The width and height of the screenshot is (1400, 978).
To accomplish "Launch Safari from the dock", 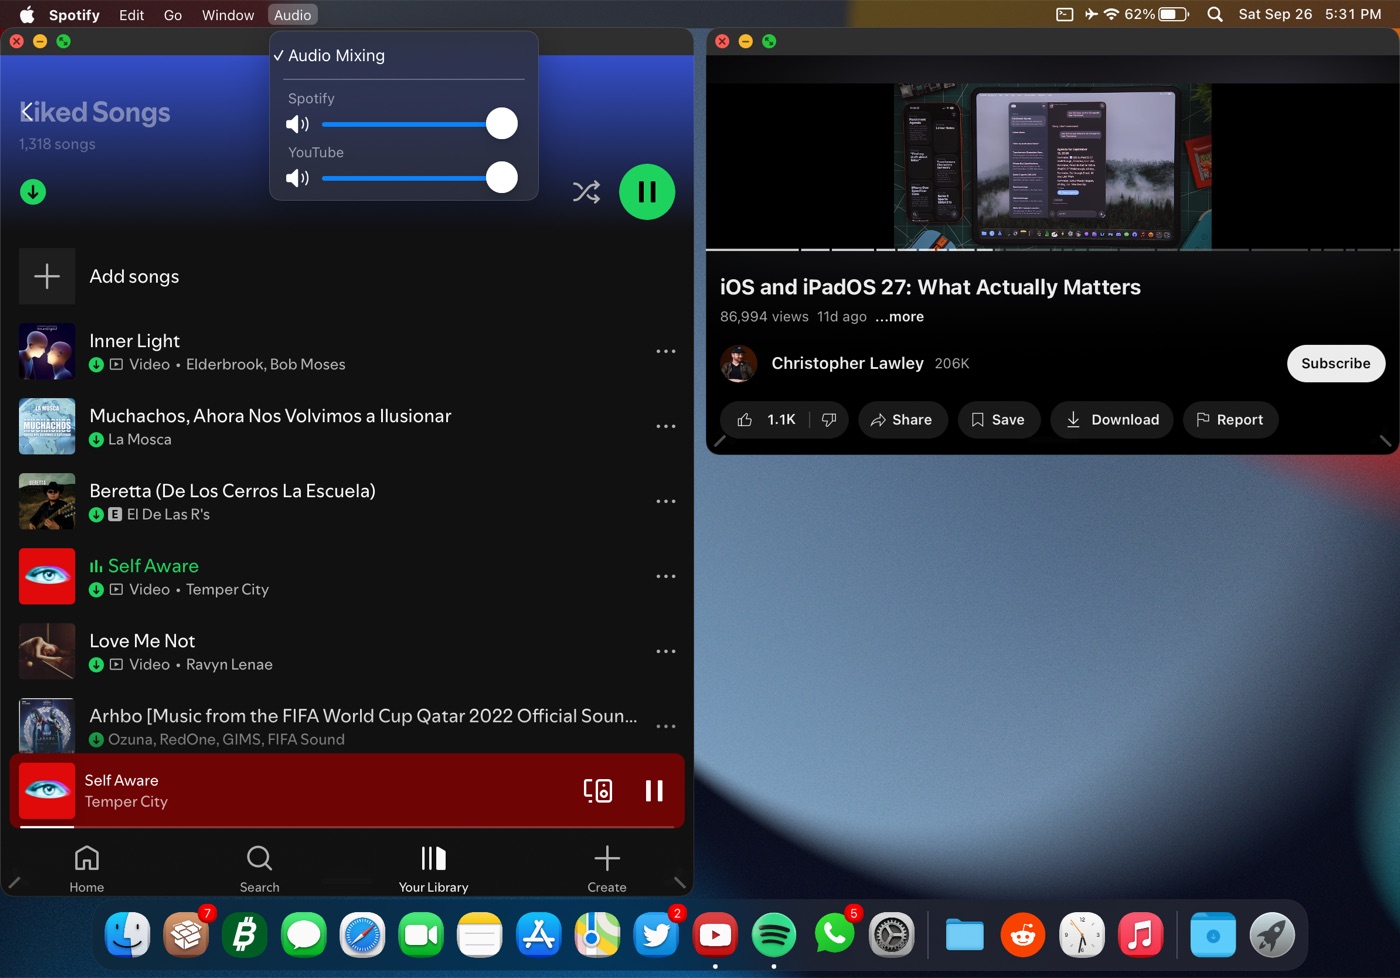I will 362,935.
